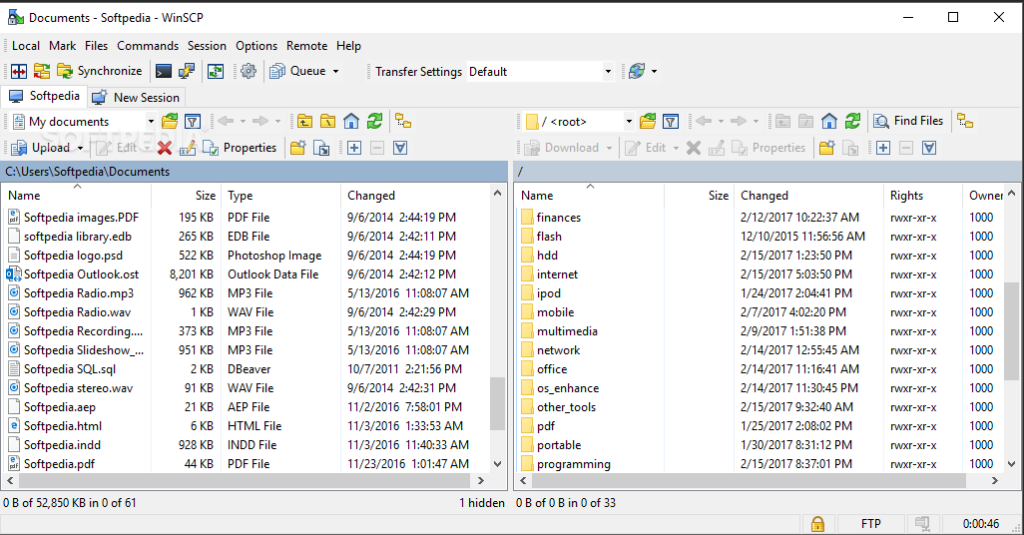Select the file Softpedia.html
The width and height of the screenshot is (1024, 535).
click(x=63, y=426)
